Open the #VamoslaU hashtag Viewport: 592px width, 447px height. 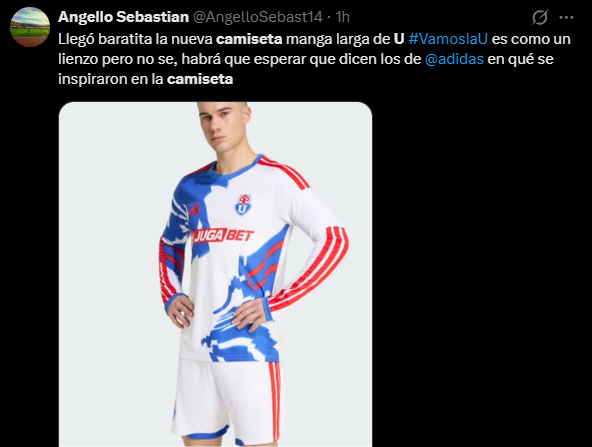pos(448,39)
